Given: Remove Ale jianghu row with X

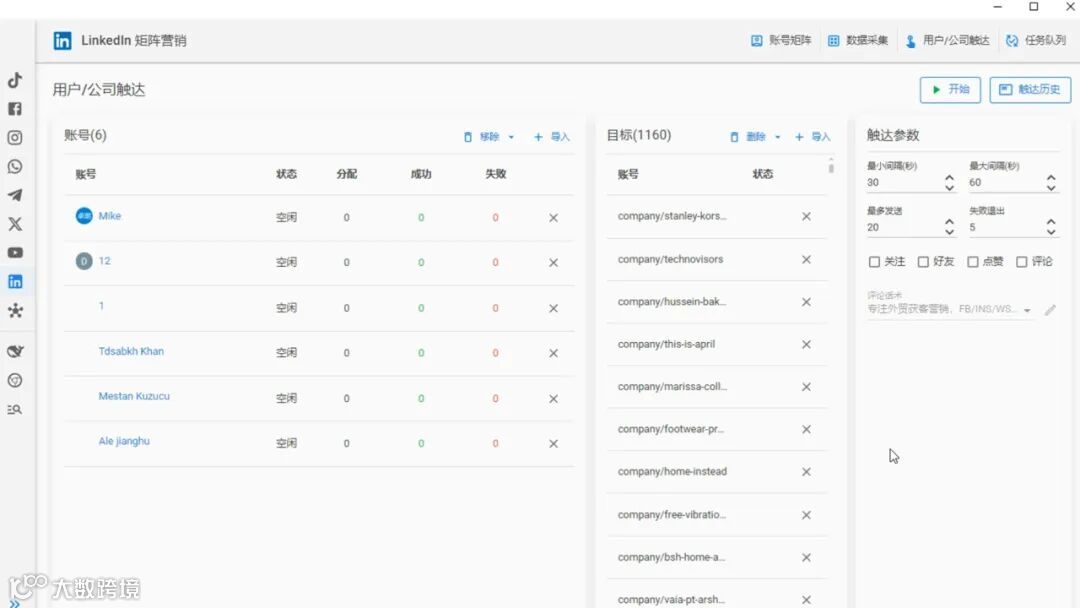Looking at the screenshot, I should point(553,444).
